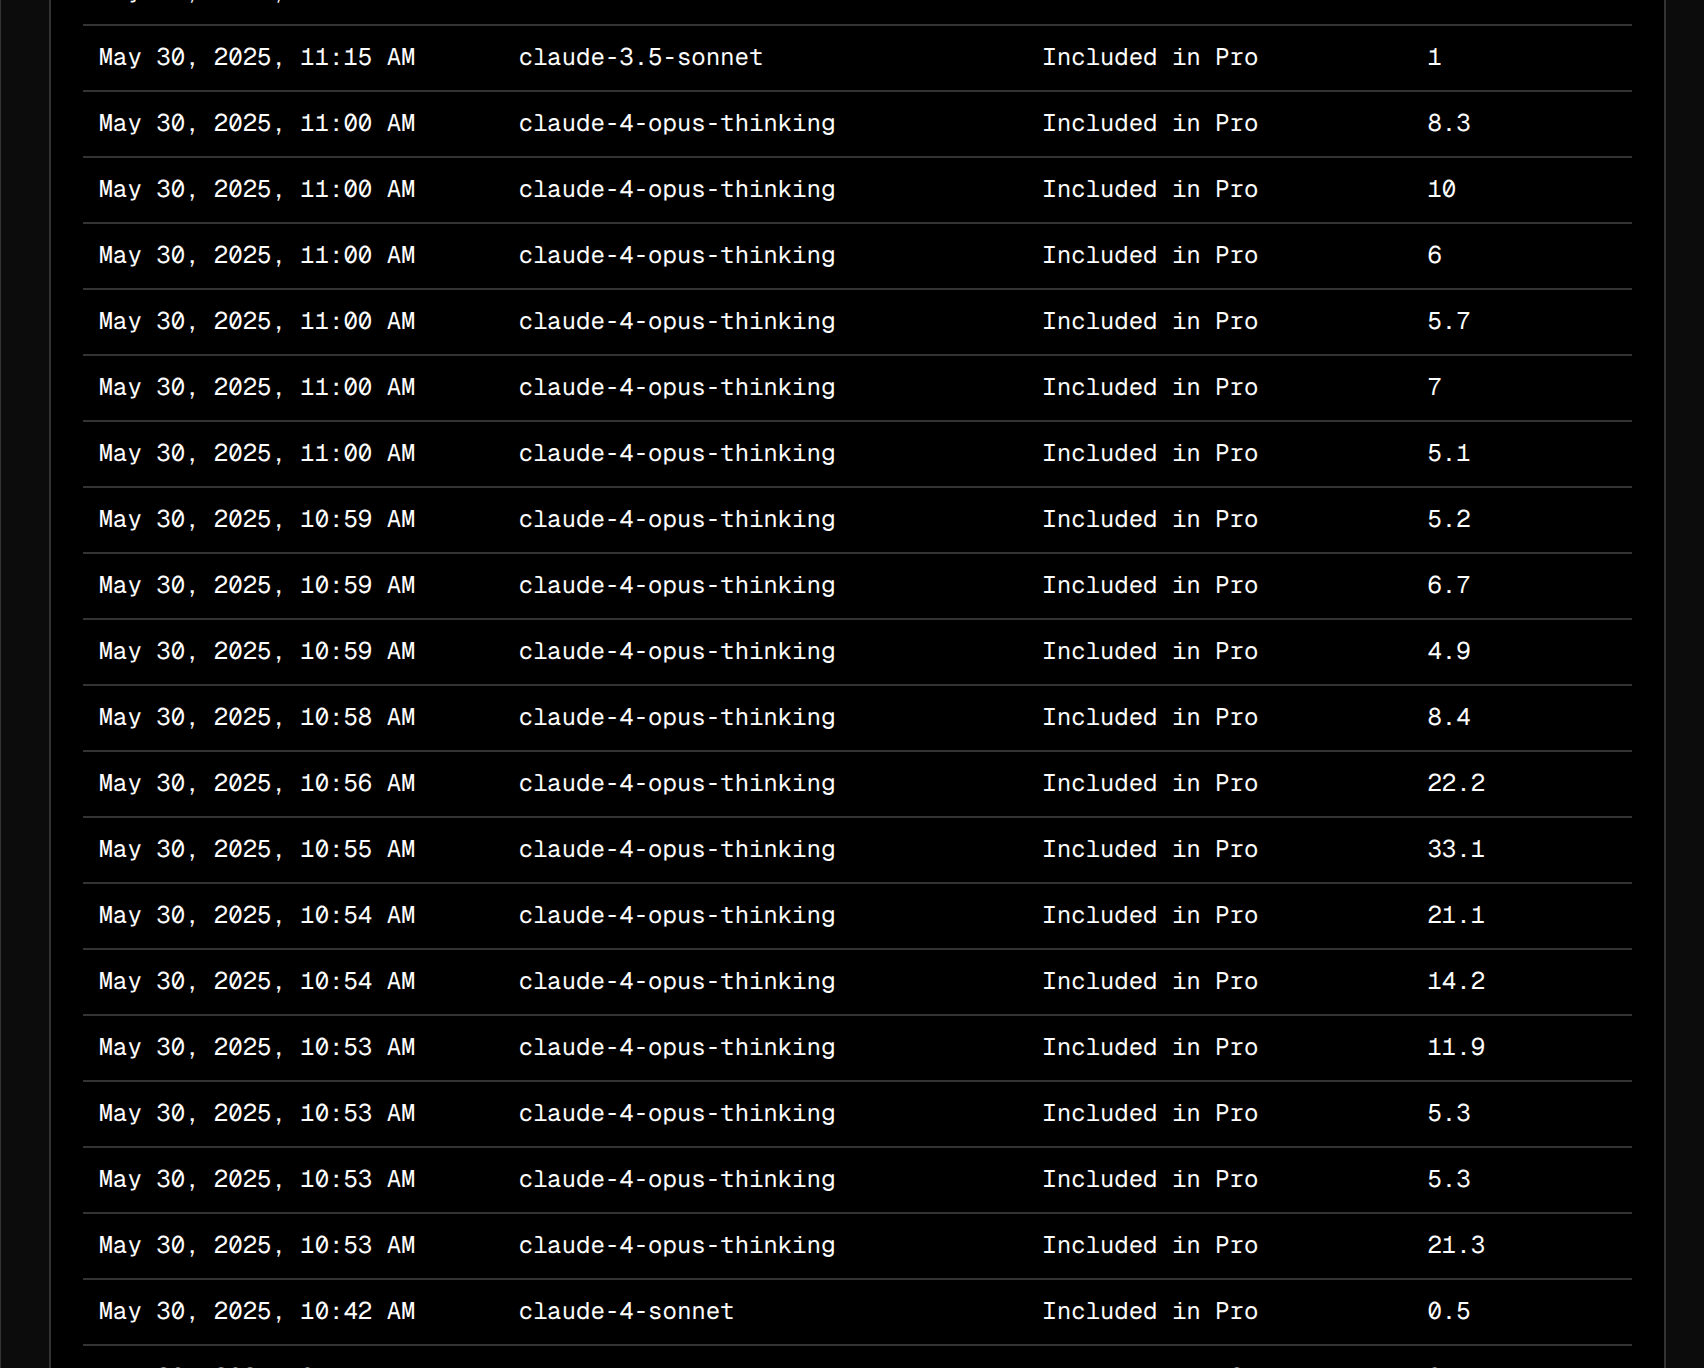Screen dimensions: 1704x1368
Task: Click the May 30, 2025, 10:56 AM timestamp
Action: (257, 784)
